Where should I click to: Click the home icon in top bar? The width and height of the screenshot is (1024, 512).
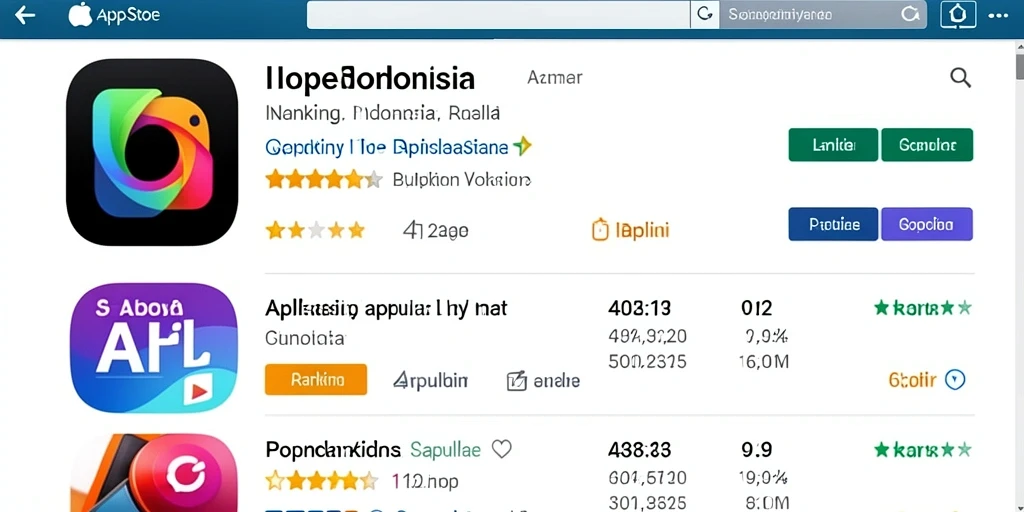[x=957, y=14]
